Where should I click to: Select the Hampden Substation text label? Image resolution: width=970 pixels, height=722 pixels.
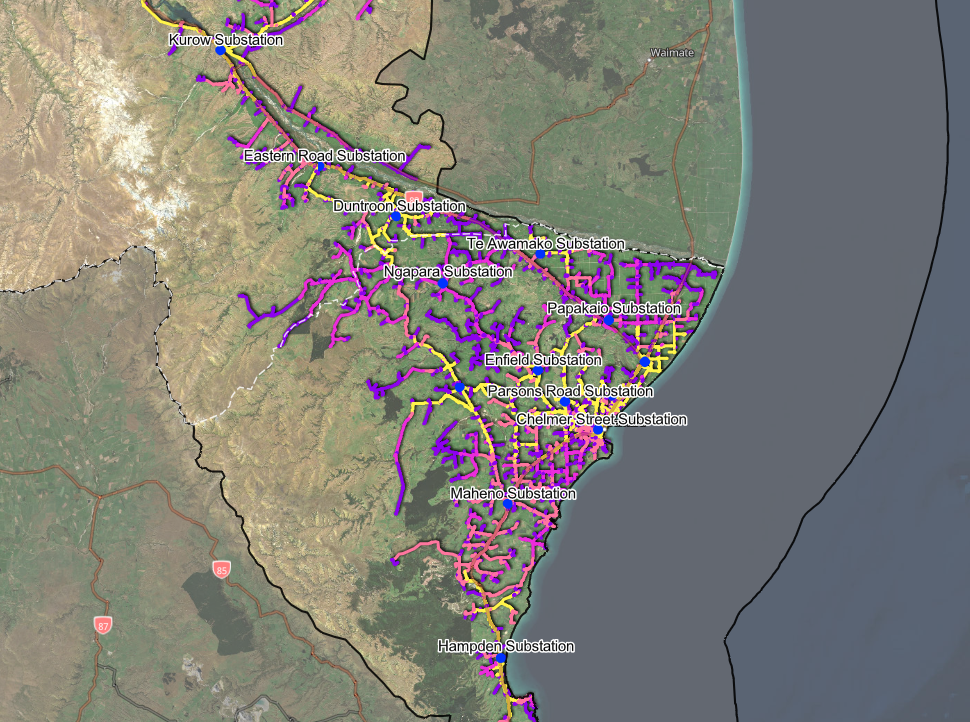click(x=506, y=647)
